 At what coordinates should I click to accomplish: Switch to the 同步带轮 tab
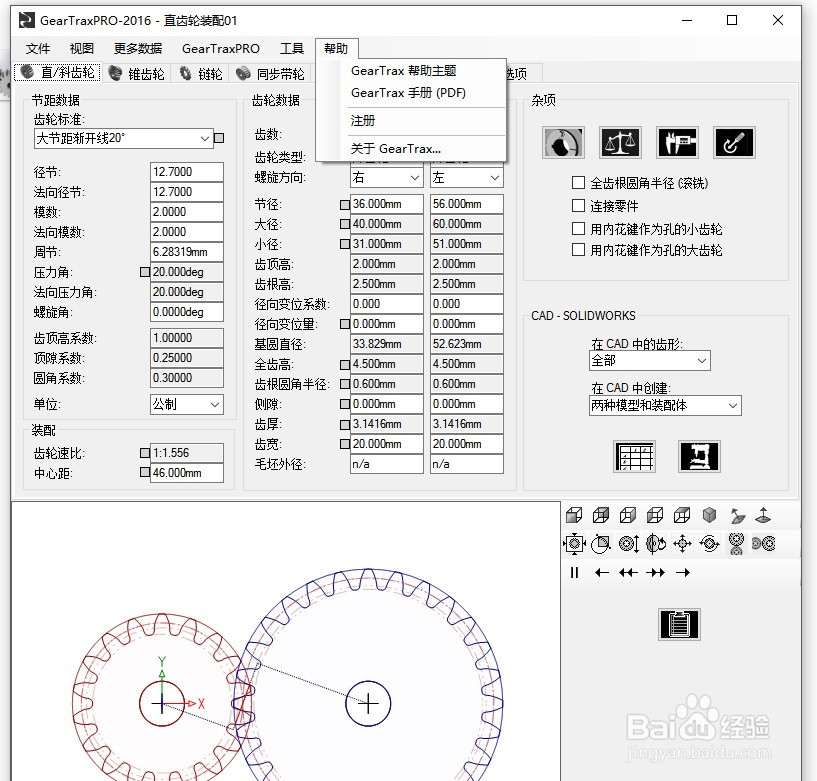pyautogui.click(x=270, y=73)
